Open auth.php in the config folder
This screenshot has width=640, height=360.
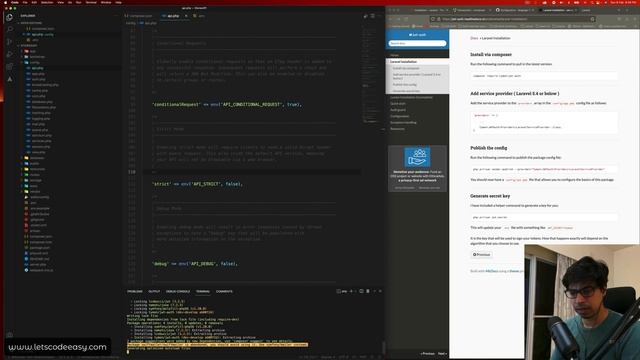(x=38, y=80)
